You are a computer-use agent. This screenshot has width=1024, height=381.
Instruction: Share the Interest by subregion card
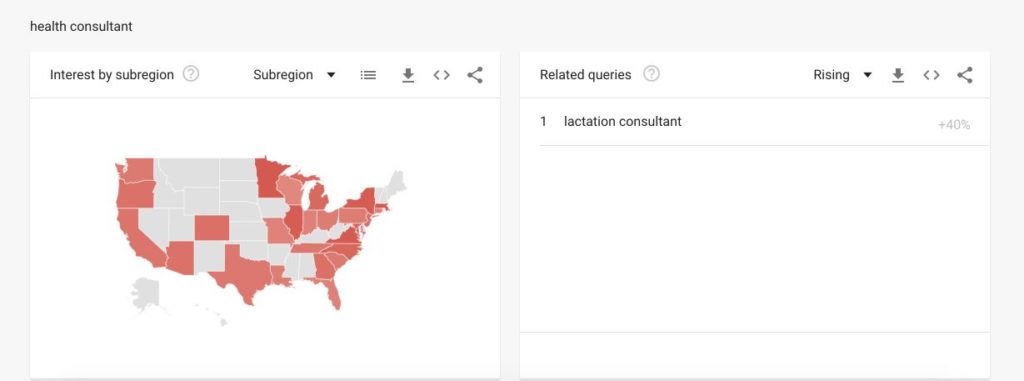click(x=475, y=75)
